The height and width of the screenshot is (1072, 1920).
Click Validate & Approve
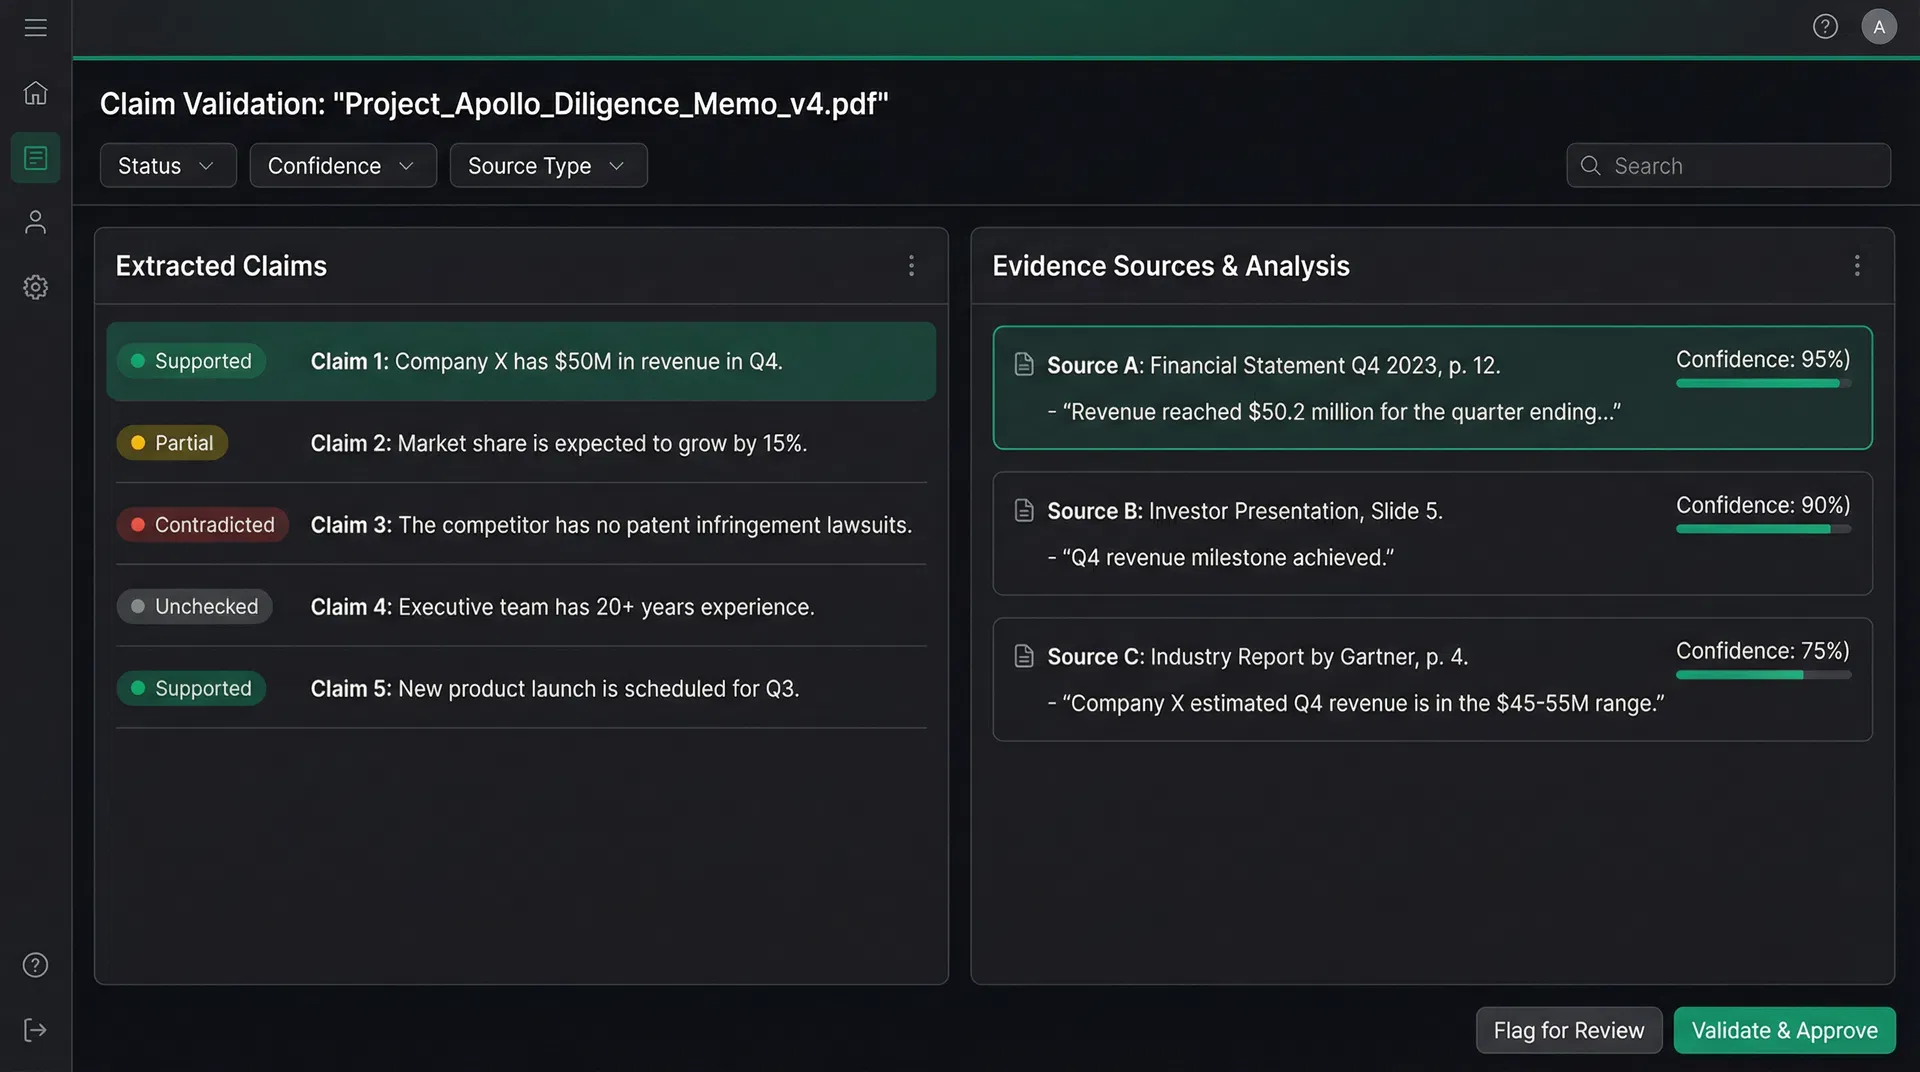(x=1784, y=1030)
